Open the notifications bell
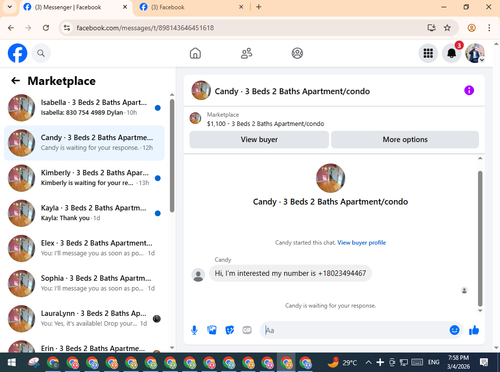The width and height of the screenshot is (500, 372). [x=452, y=53]
